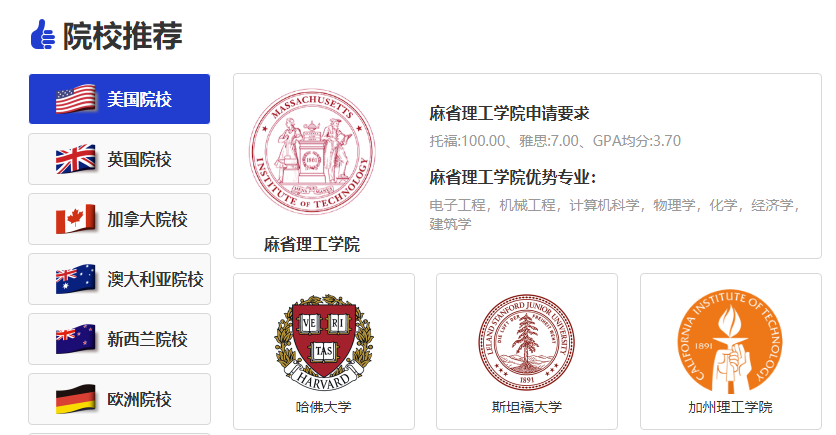Click the Canadian flag icon
The width and height of the screenshot is (836, 435).
[76, 219]
